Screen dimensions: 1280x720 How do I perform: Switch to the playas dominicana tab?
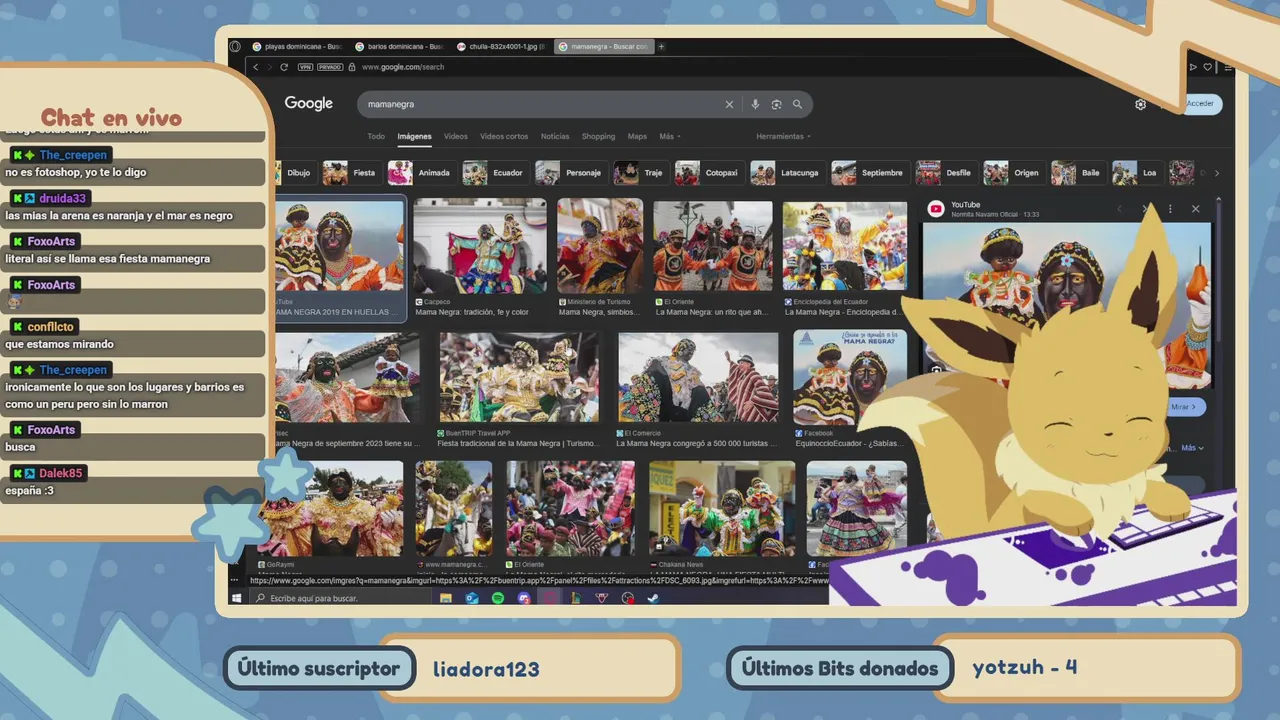pos(297,46)
